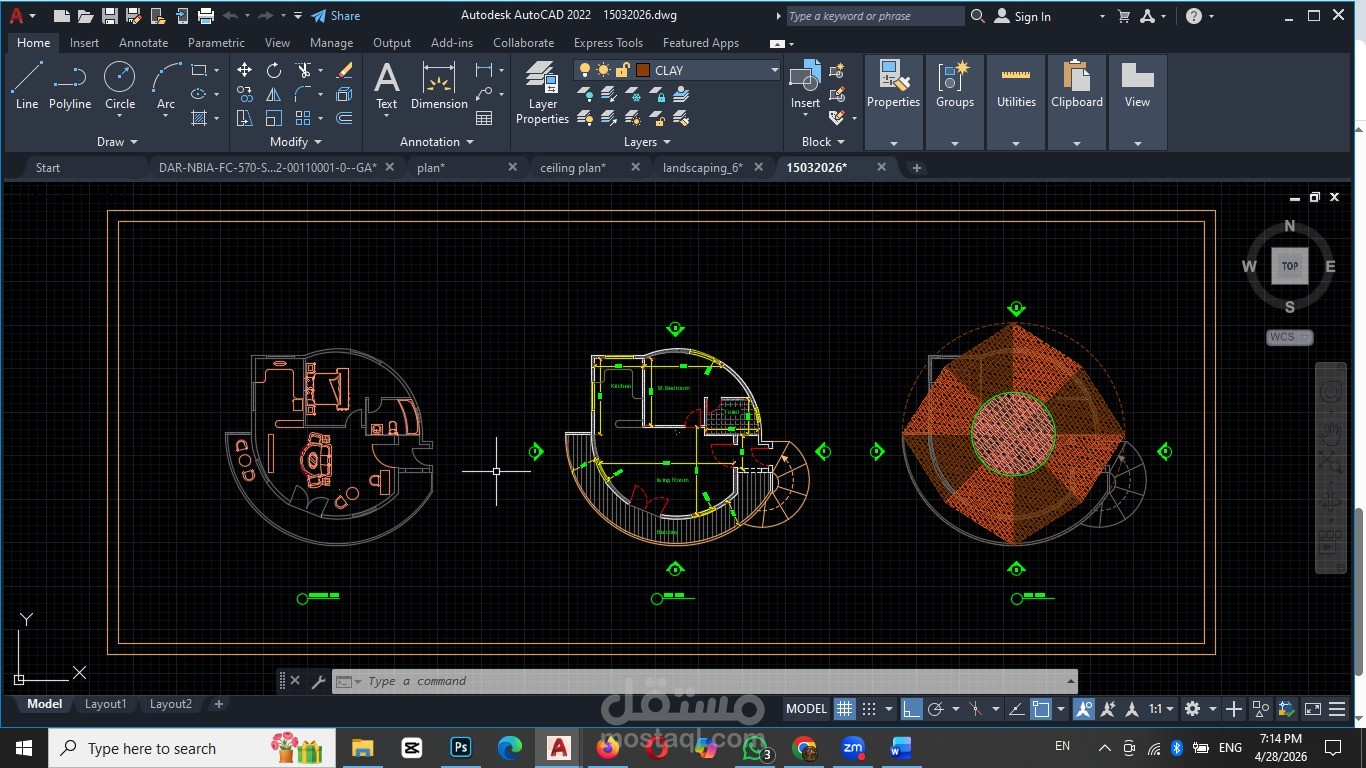Expand the Draw panel
The width and height of the screenshot is (1366, 768).
117,142
